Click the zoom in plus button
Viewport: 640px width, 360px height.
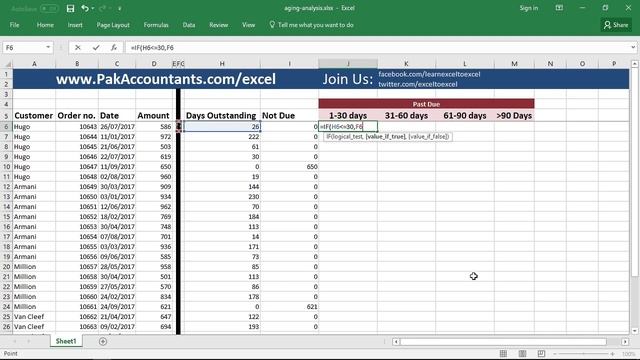pyautogui.click(x=612, y=354)
